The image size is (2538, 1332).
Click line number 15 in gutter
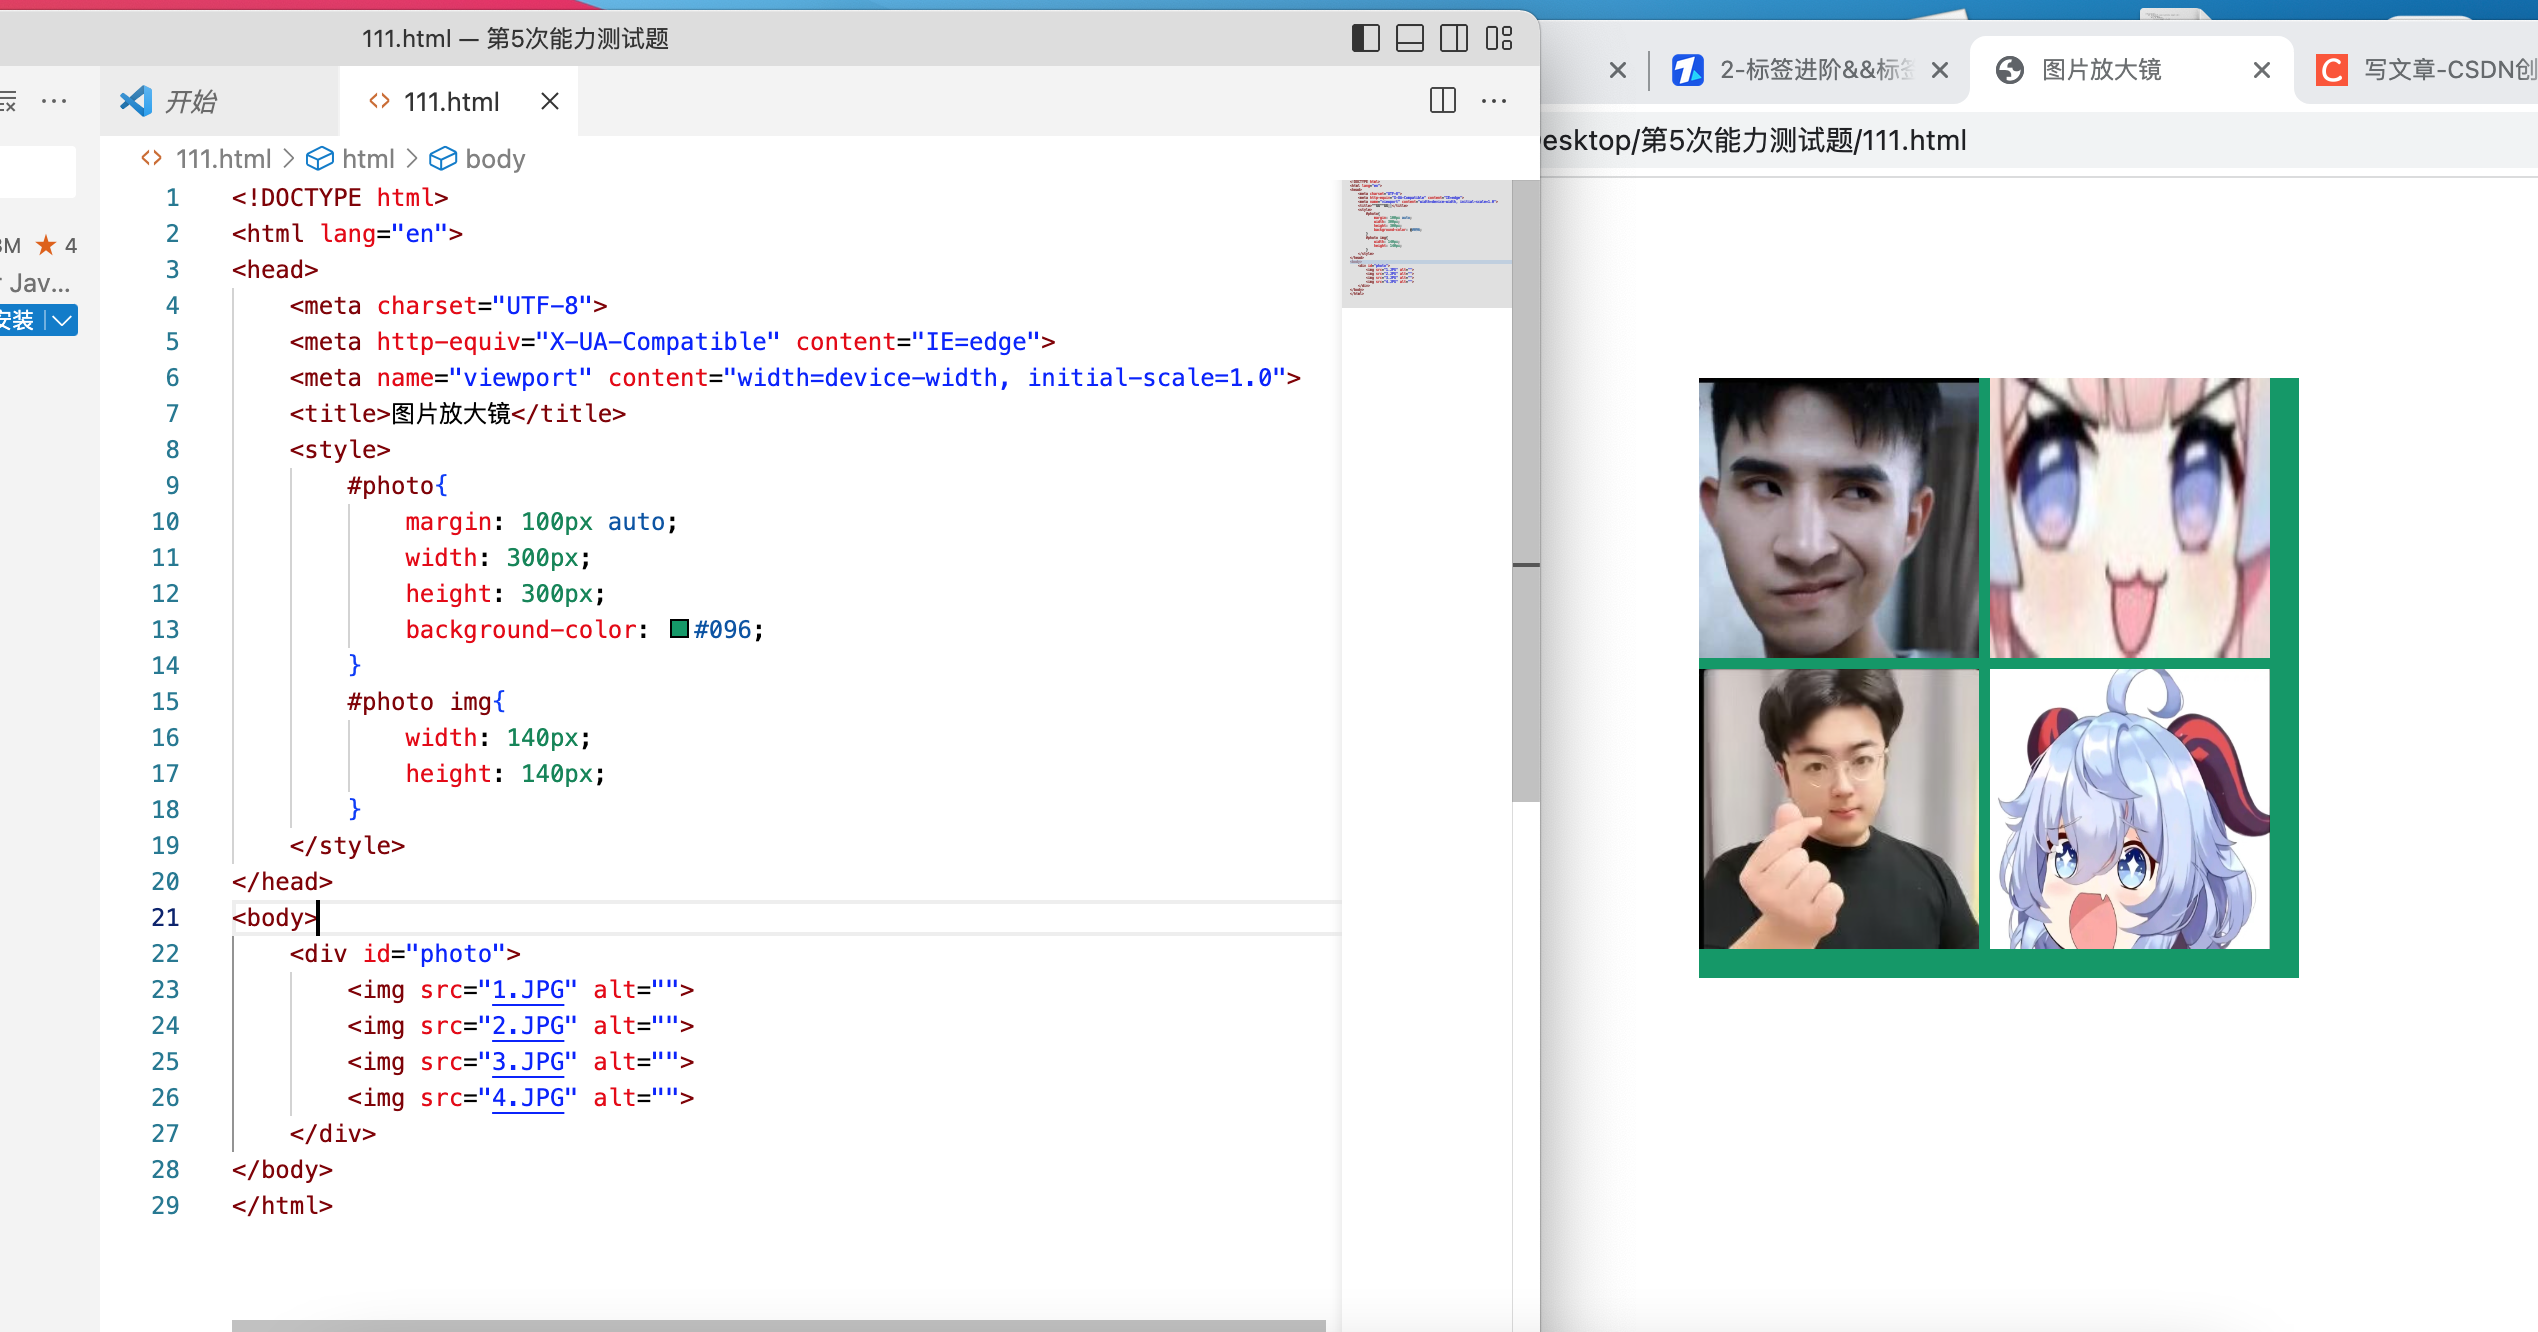[165, 702]
